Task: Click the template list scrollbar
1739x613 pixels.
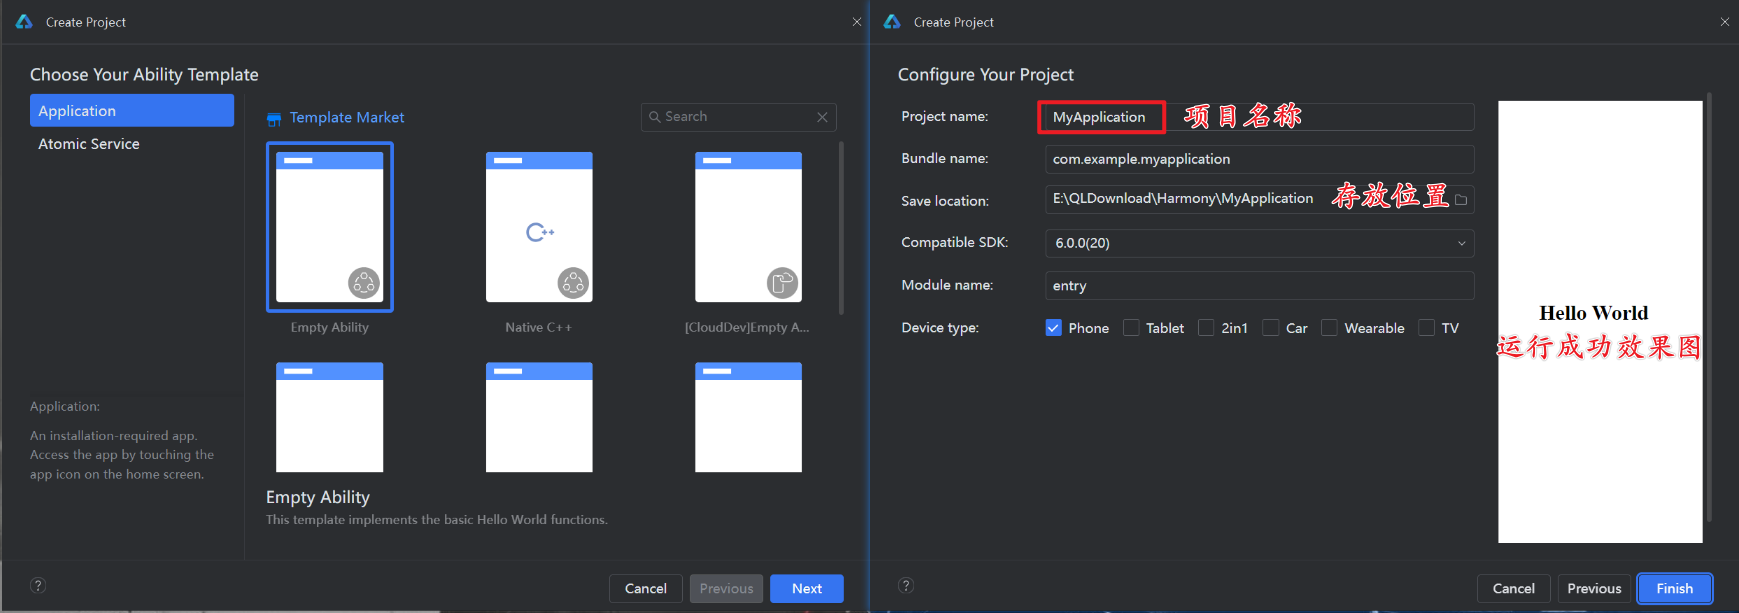Action: pyautogui.click(x=841, y=228)
